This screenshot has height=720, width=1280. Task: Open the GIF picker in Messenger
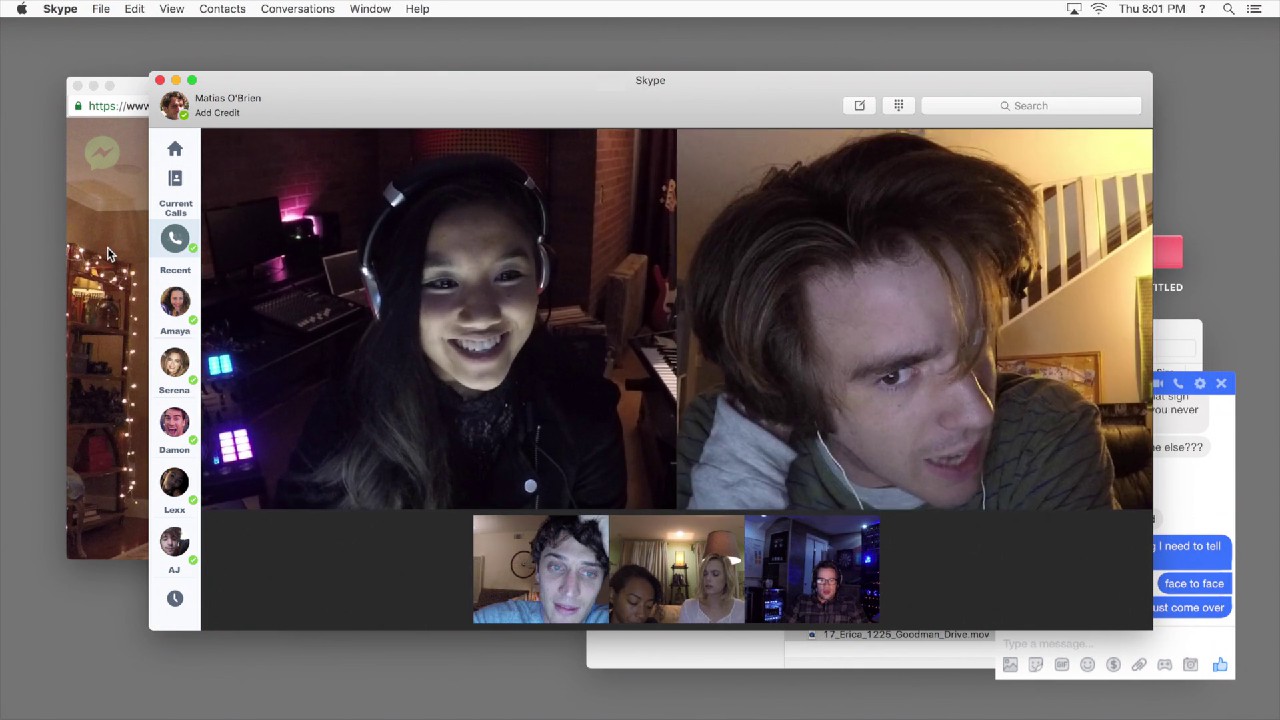1062,665
